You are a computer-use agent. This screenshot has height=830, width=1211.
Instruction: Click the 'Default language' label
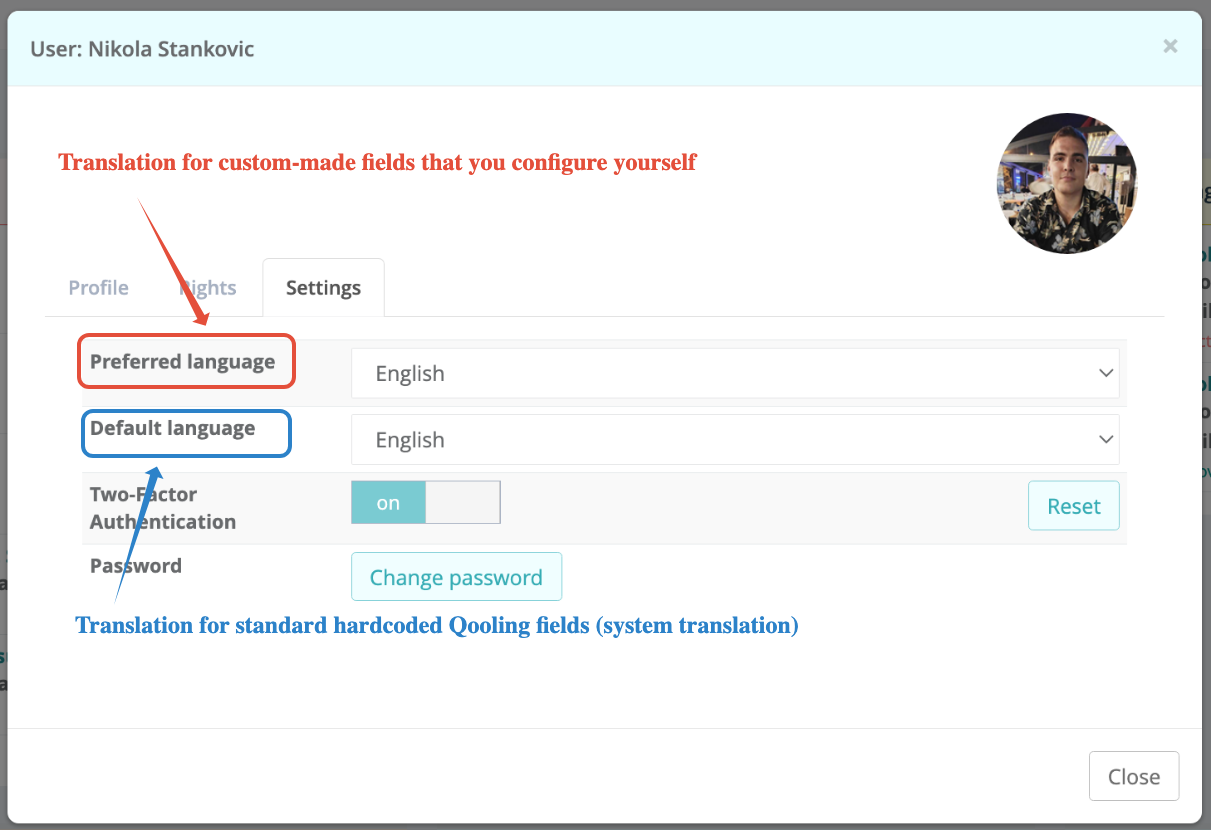coord(172,428)
